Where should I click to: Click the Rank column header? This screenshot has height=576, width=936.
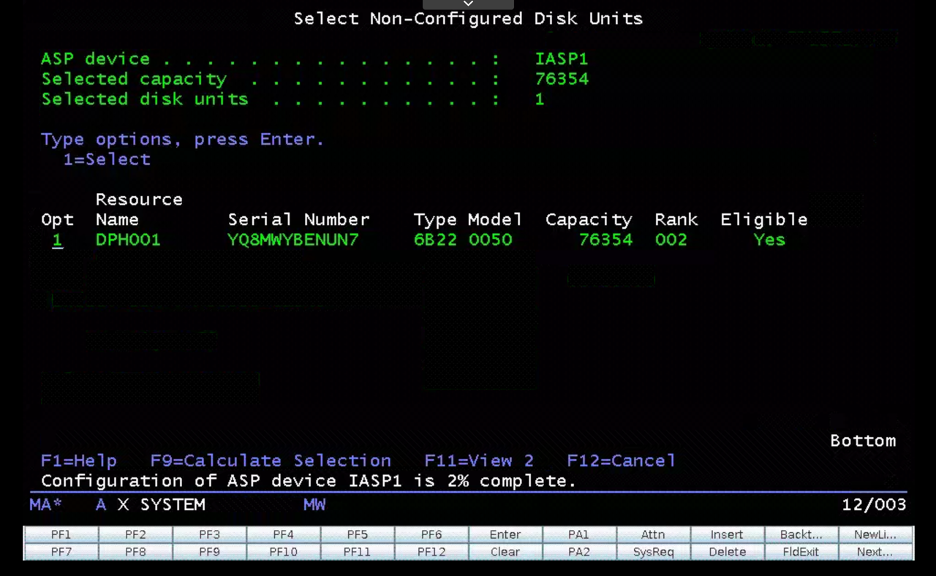(676, 220)
